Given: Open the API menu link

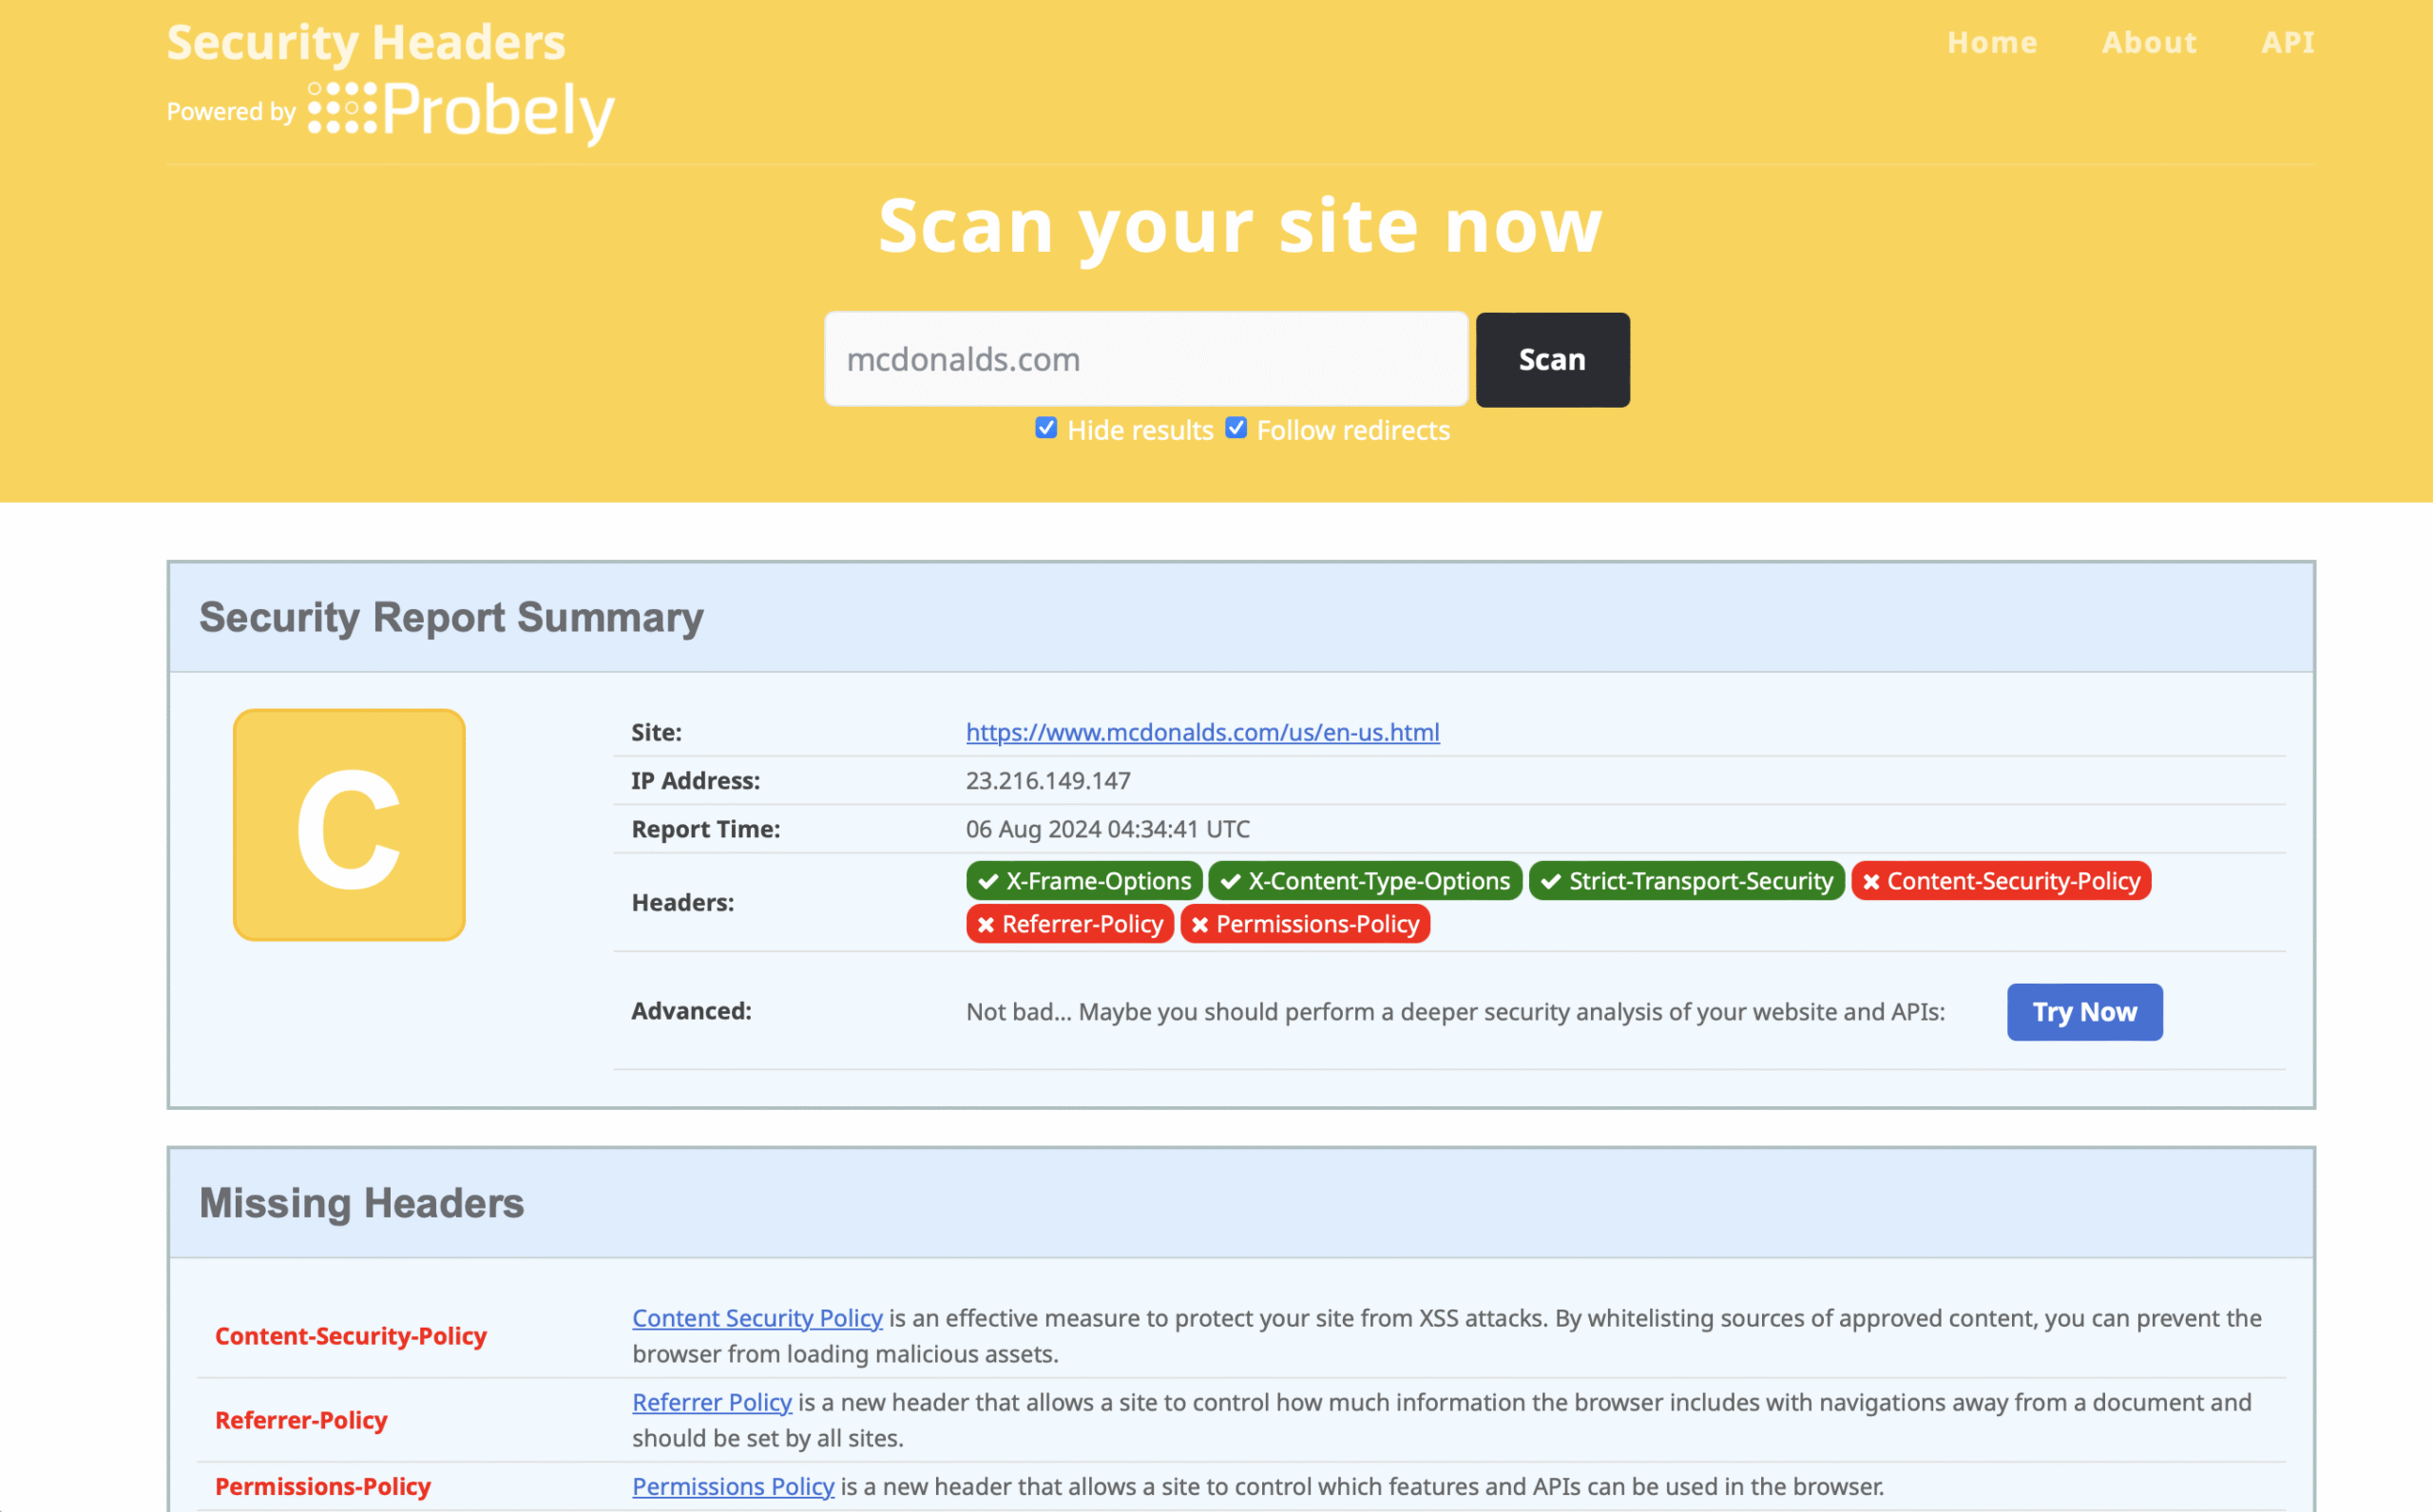Looking at the screenshot, I should point(2287,42).
